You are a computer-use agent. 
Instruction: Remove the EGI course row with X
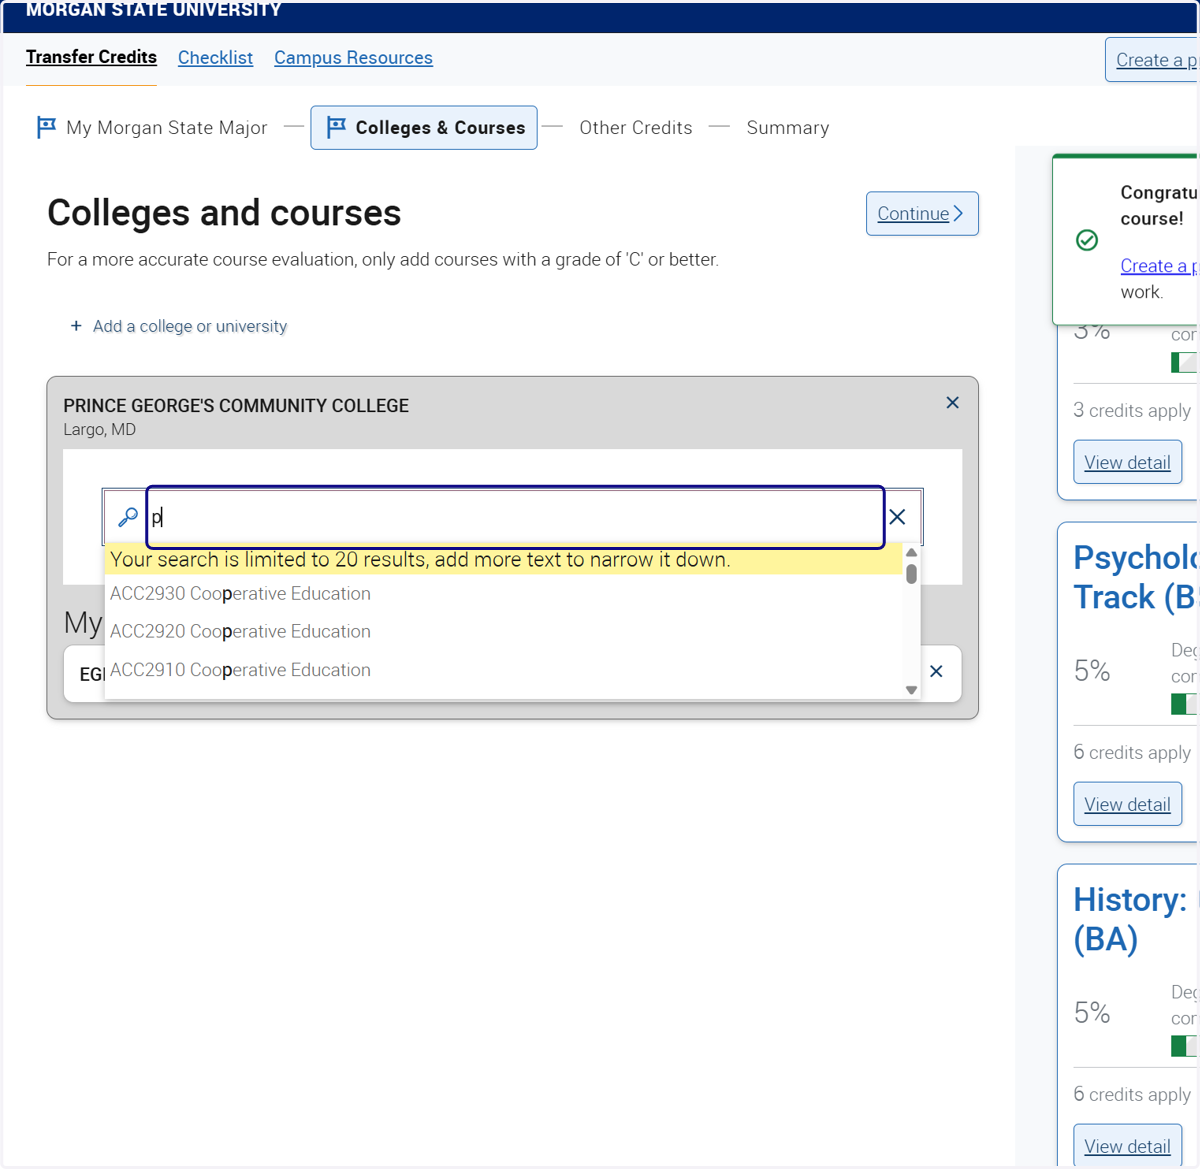click(936, 671)
